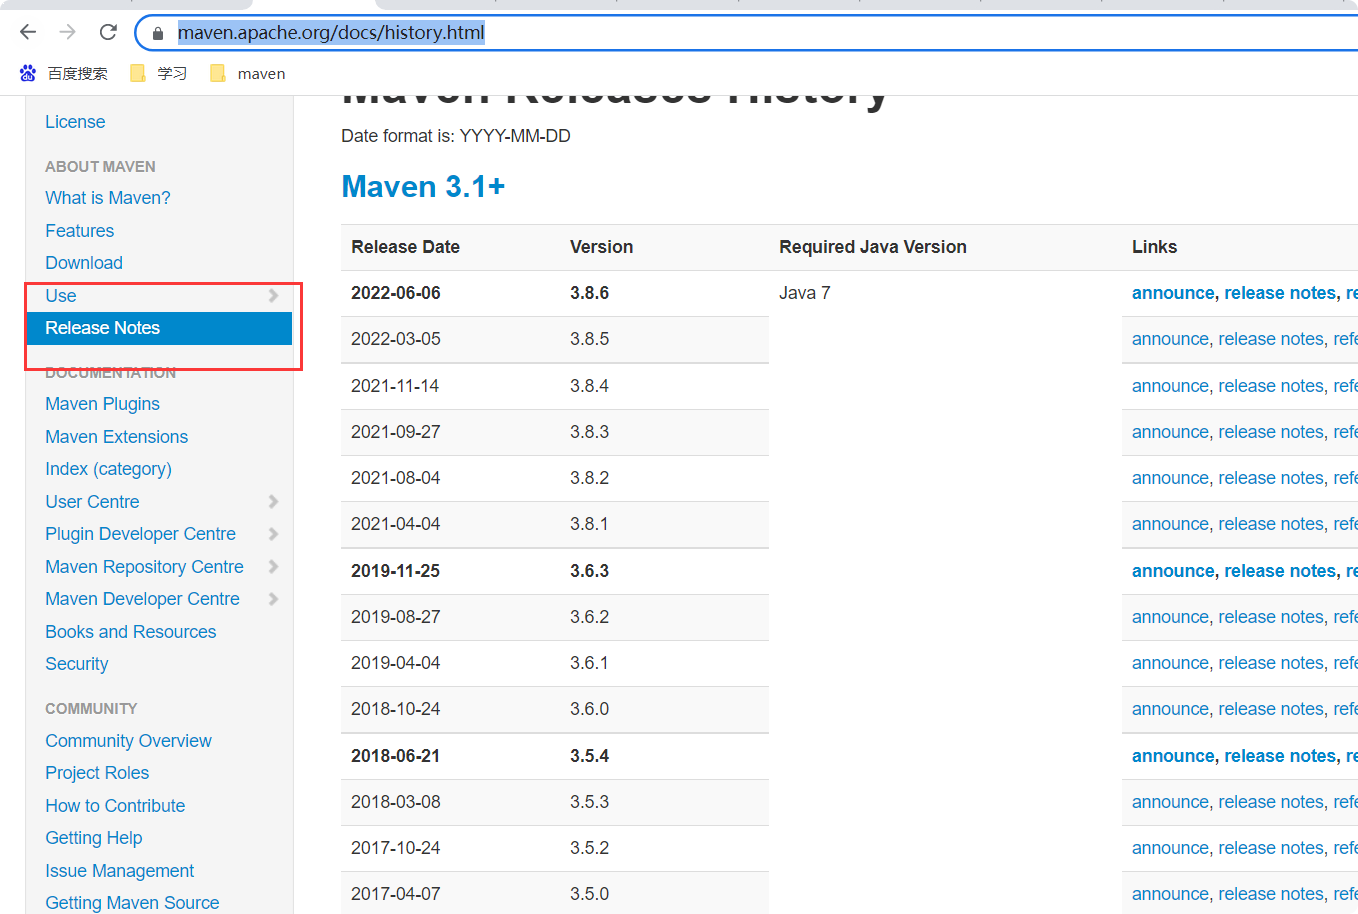
Task: Expand the Plugin Developer Centre chevron
Action: 273,534
